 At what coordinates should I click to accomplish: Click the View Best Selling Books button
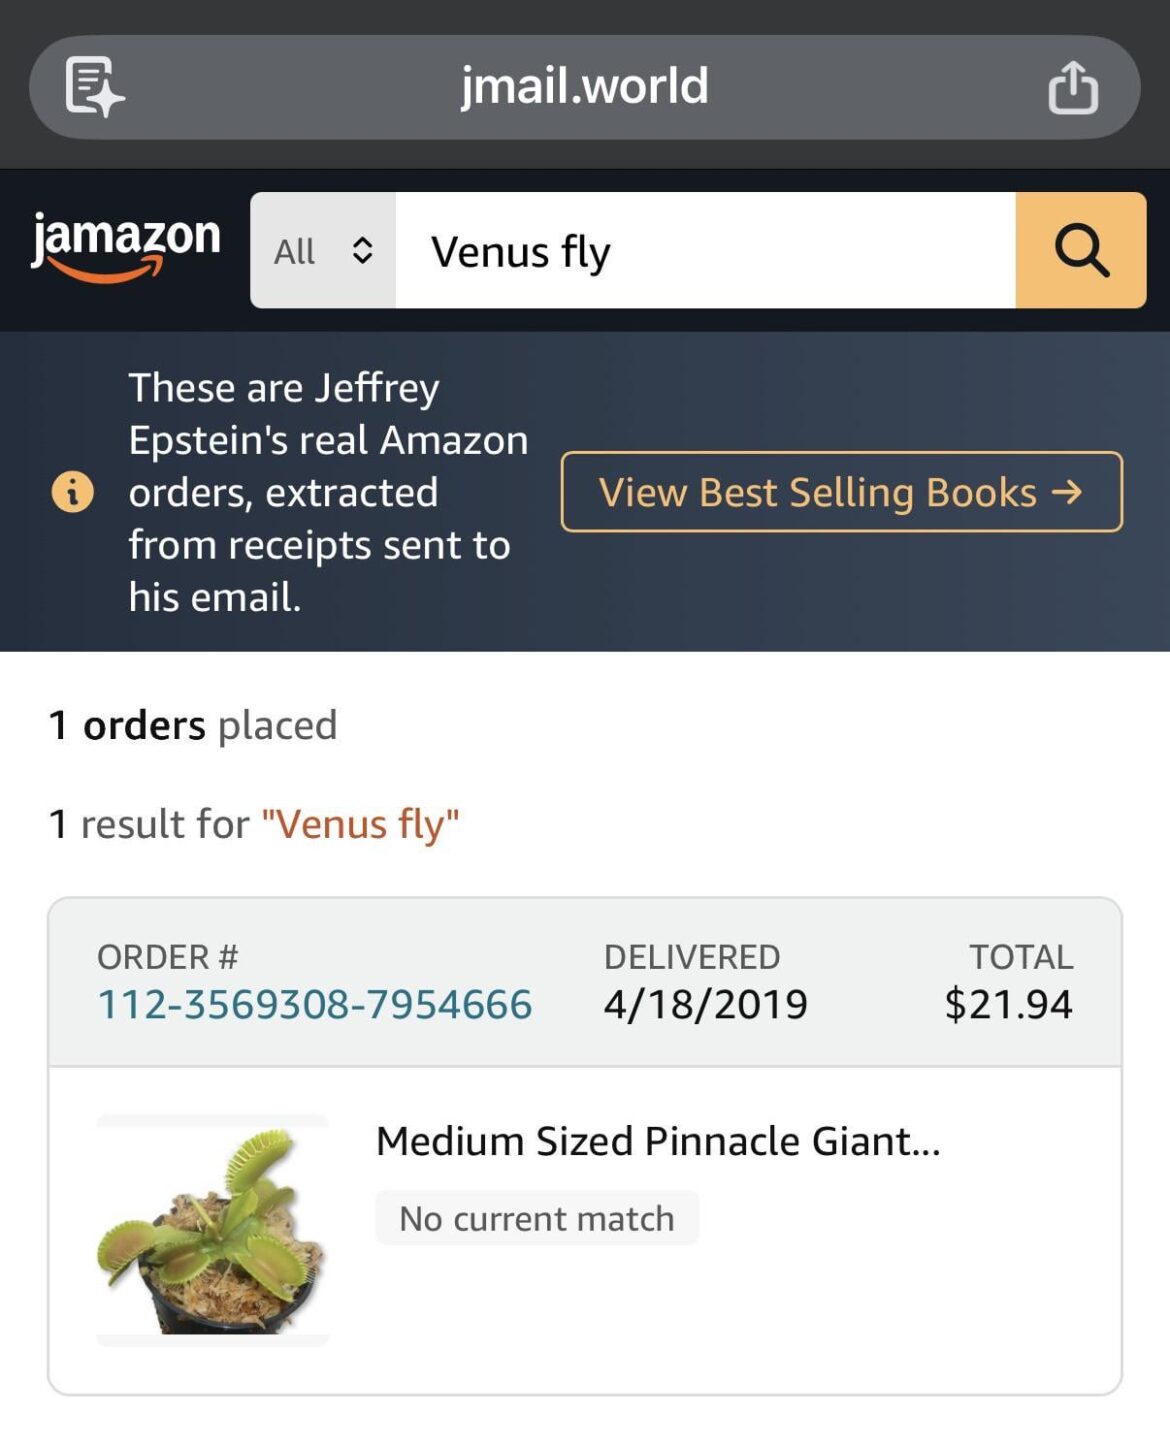[841, 492]
